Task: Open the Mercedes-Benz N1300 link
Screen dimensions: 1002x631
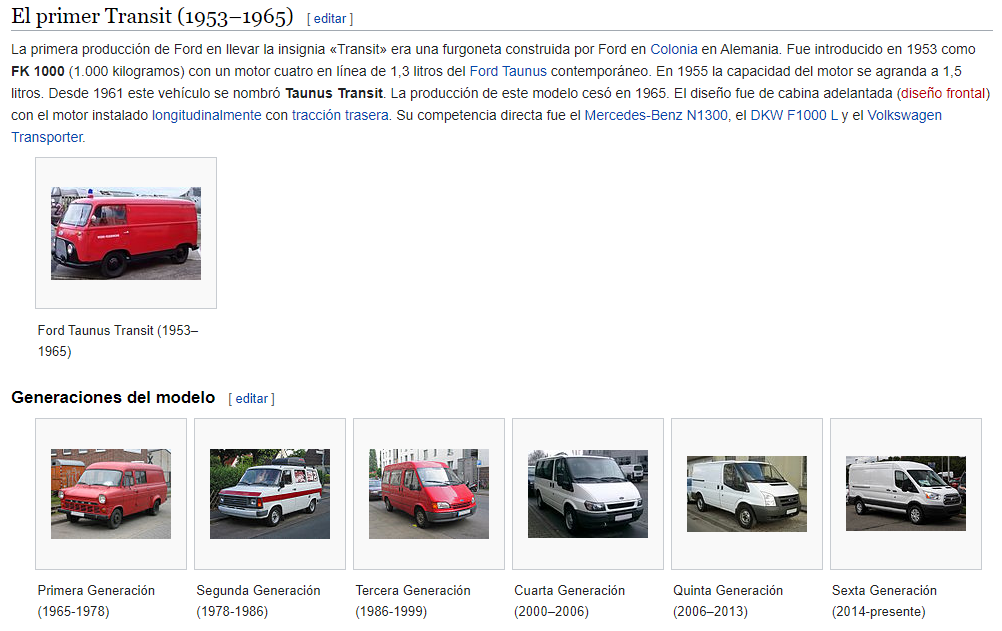Action: 656,115
